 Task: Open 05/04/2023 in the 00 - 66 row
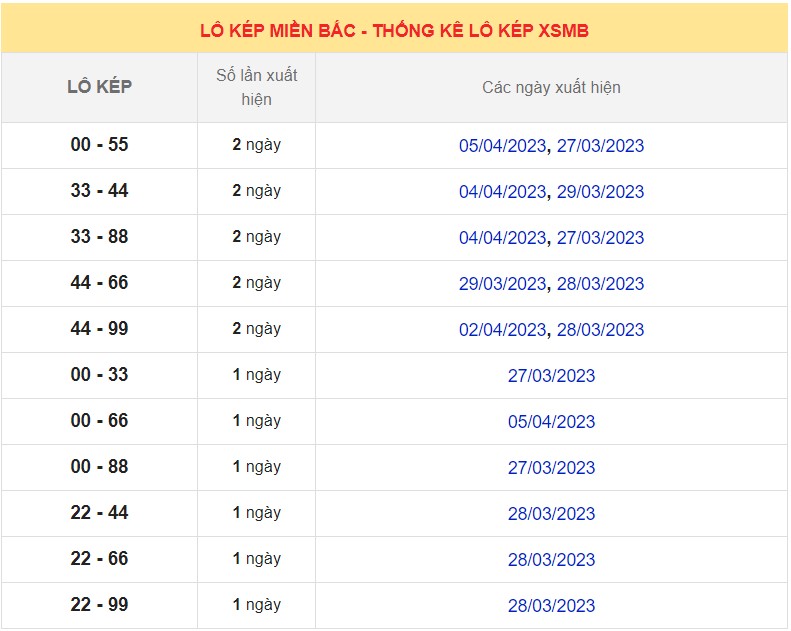tap(551, 422)
